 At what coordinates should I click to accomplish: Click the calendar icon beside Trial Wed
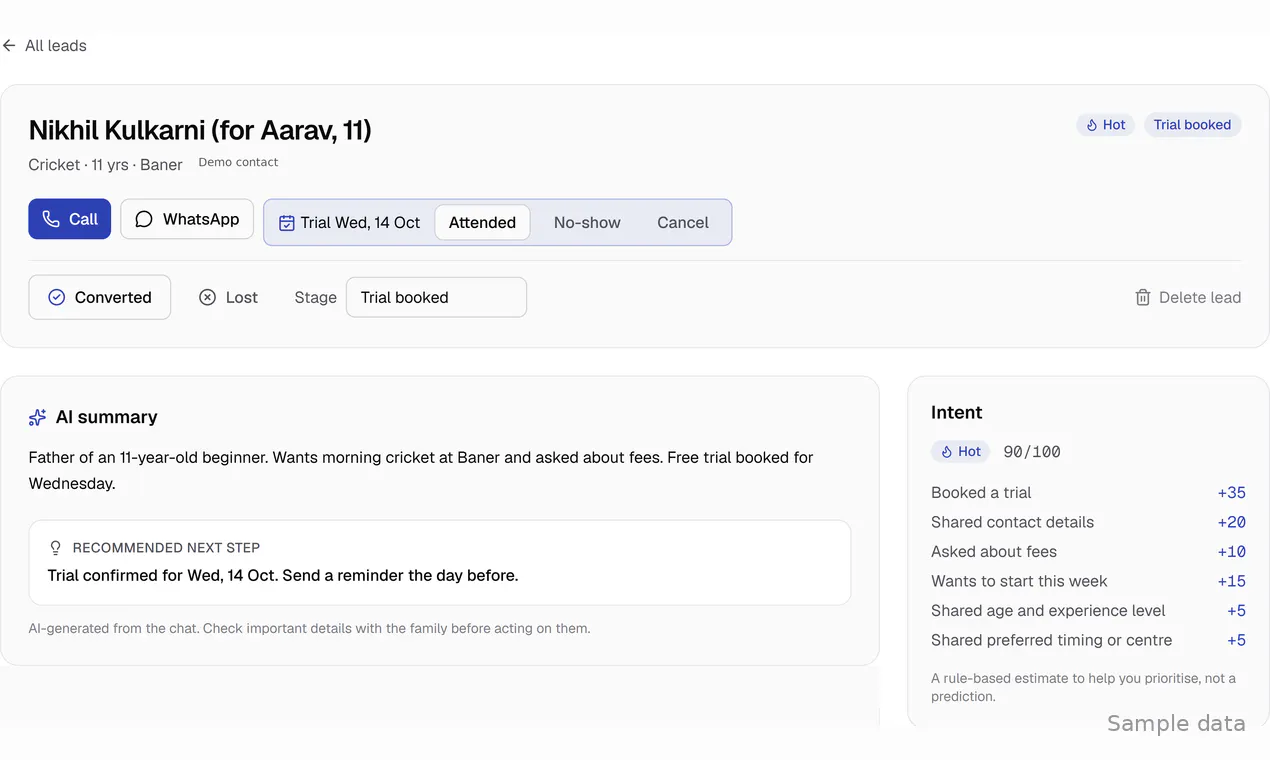(x=286, y=223)
